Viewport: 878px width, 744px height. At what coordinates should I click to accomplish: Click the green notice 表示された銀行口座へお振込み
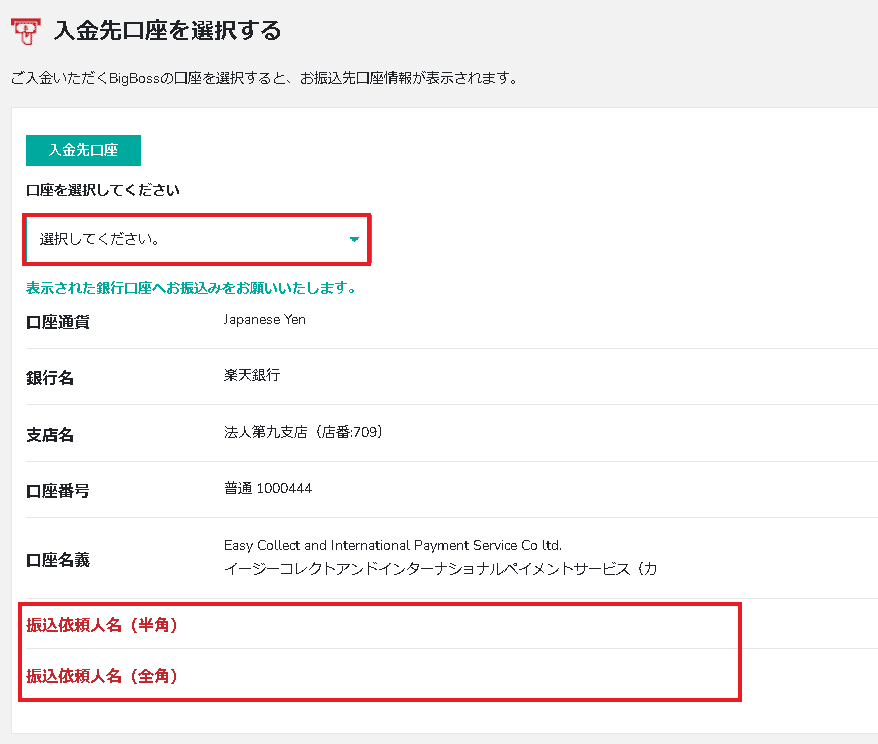coord(191,288)
